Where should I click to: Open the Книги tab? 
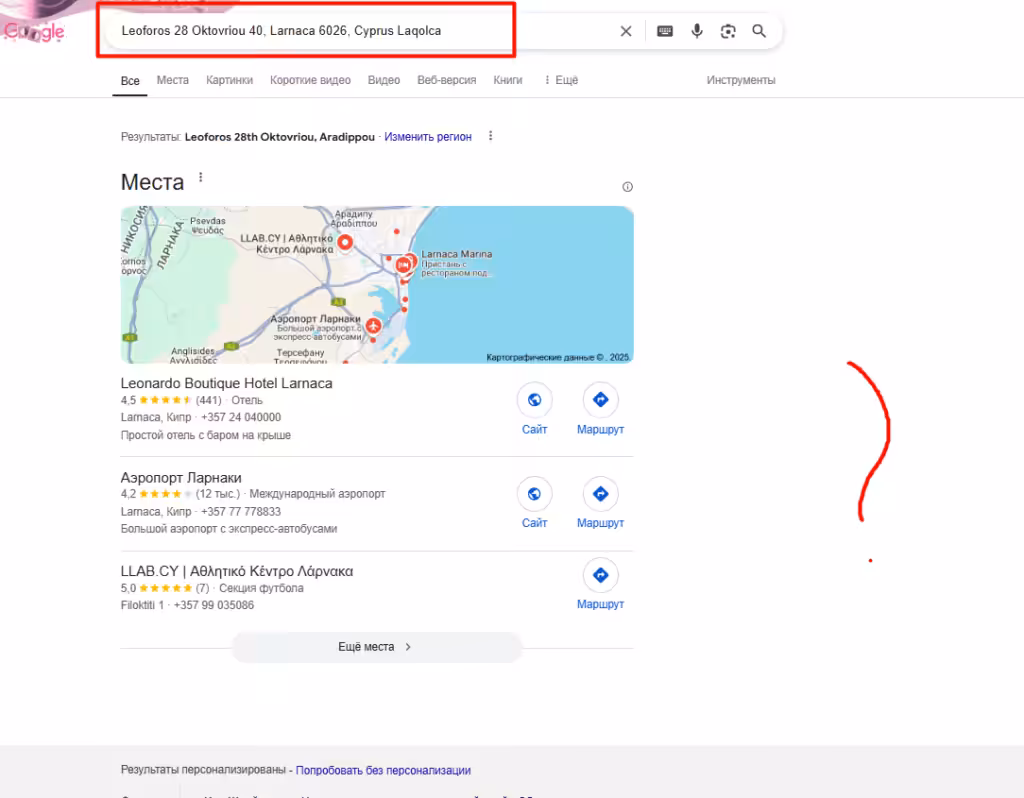coord(507,80)
